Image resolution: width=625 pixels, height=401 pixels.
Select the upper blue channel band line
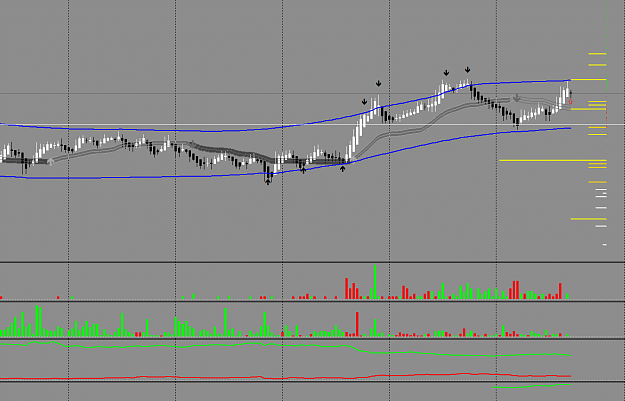(x=285, y=127)
